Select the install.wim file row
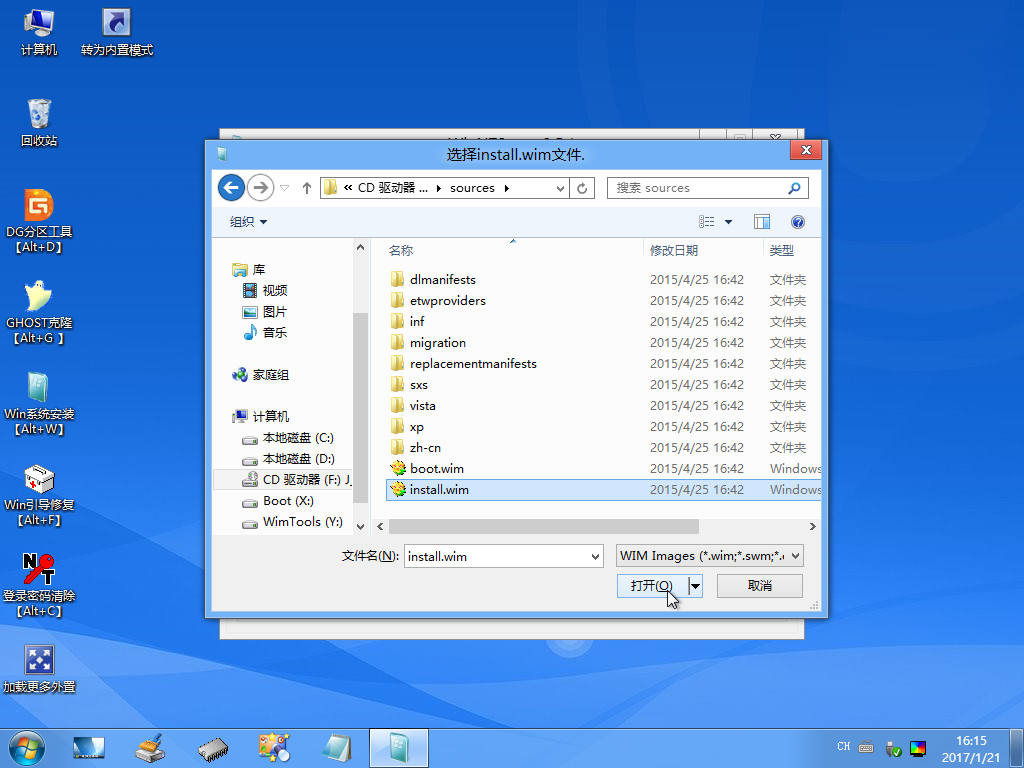The height and width of the screenshot is (768, 1024). coord(603,490)
